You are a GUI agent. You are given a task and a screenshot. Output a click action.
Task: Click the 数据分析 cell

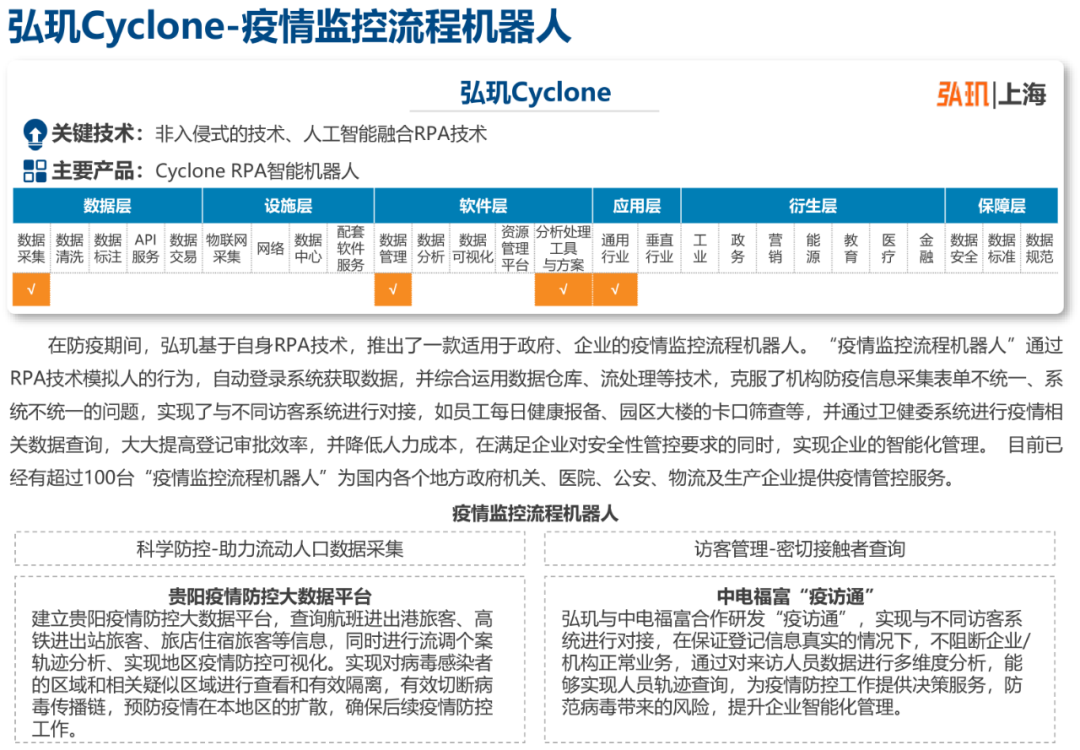point(430,249)
